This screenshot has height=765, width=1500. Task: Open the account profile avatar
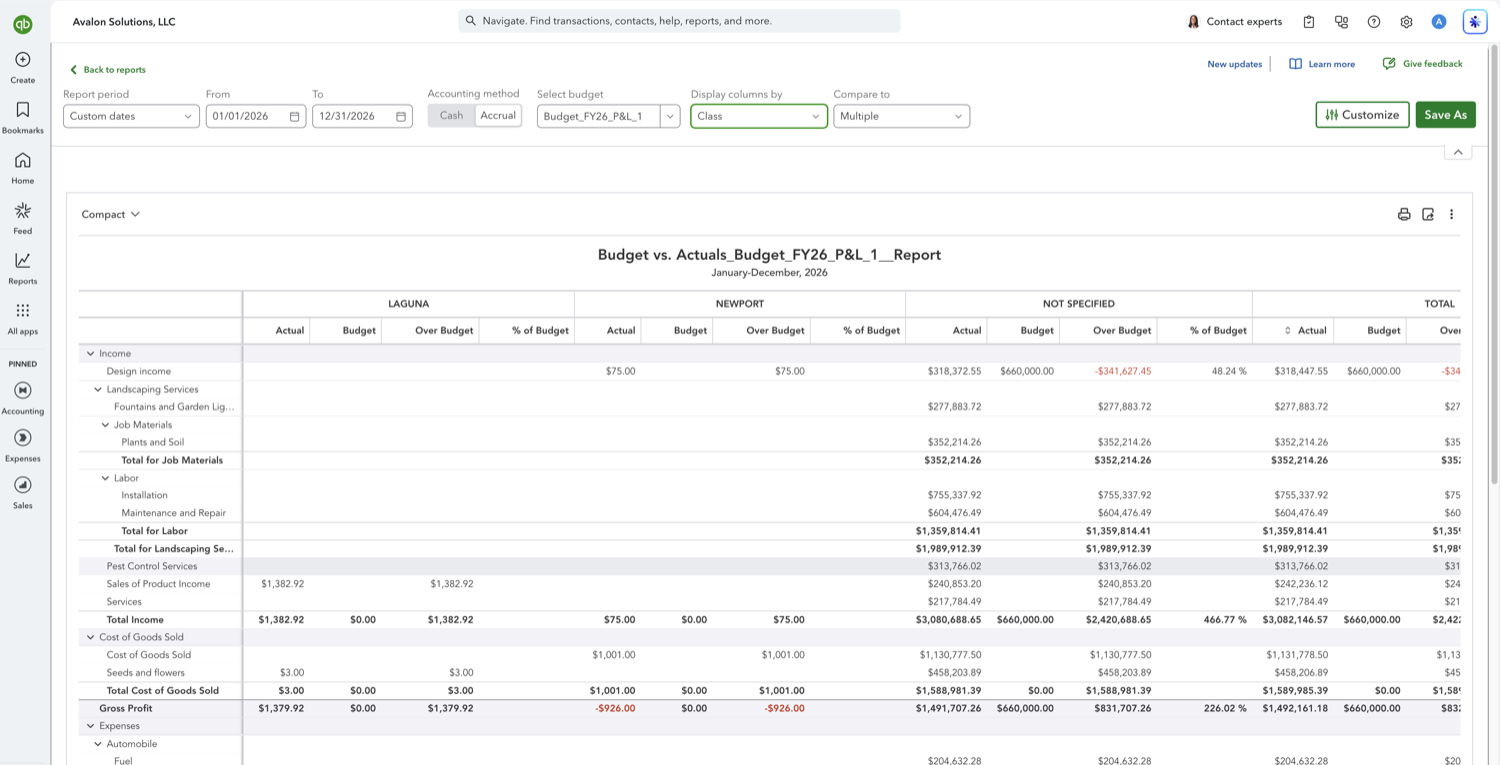point(1439,22)
